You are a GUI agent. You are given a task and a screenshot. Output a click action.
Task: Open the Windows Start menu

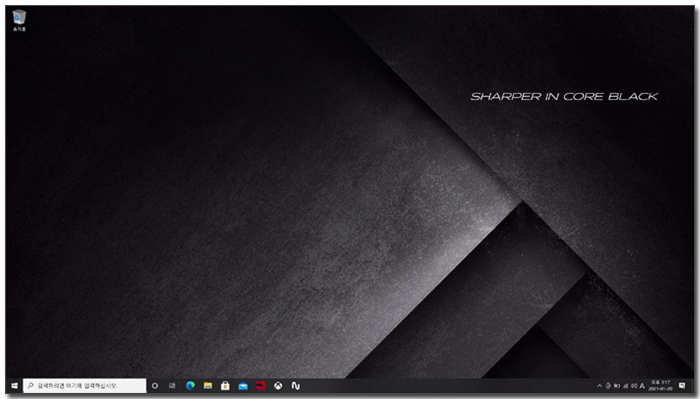click(14, 386)
